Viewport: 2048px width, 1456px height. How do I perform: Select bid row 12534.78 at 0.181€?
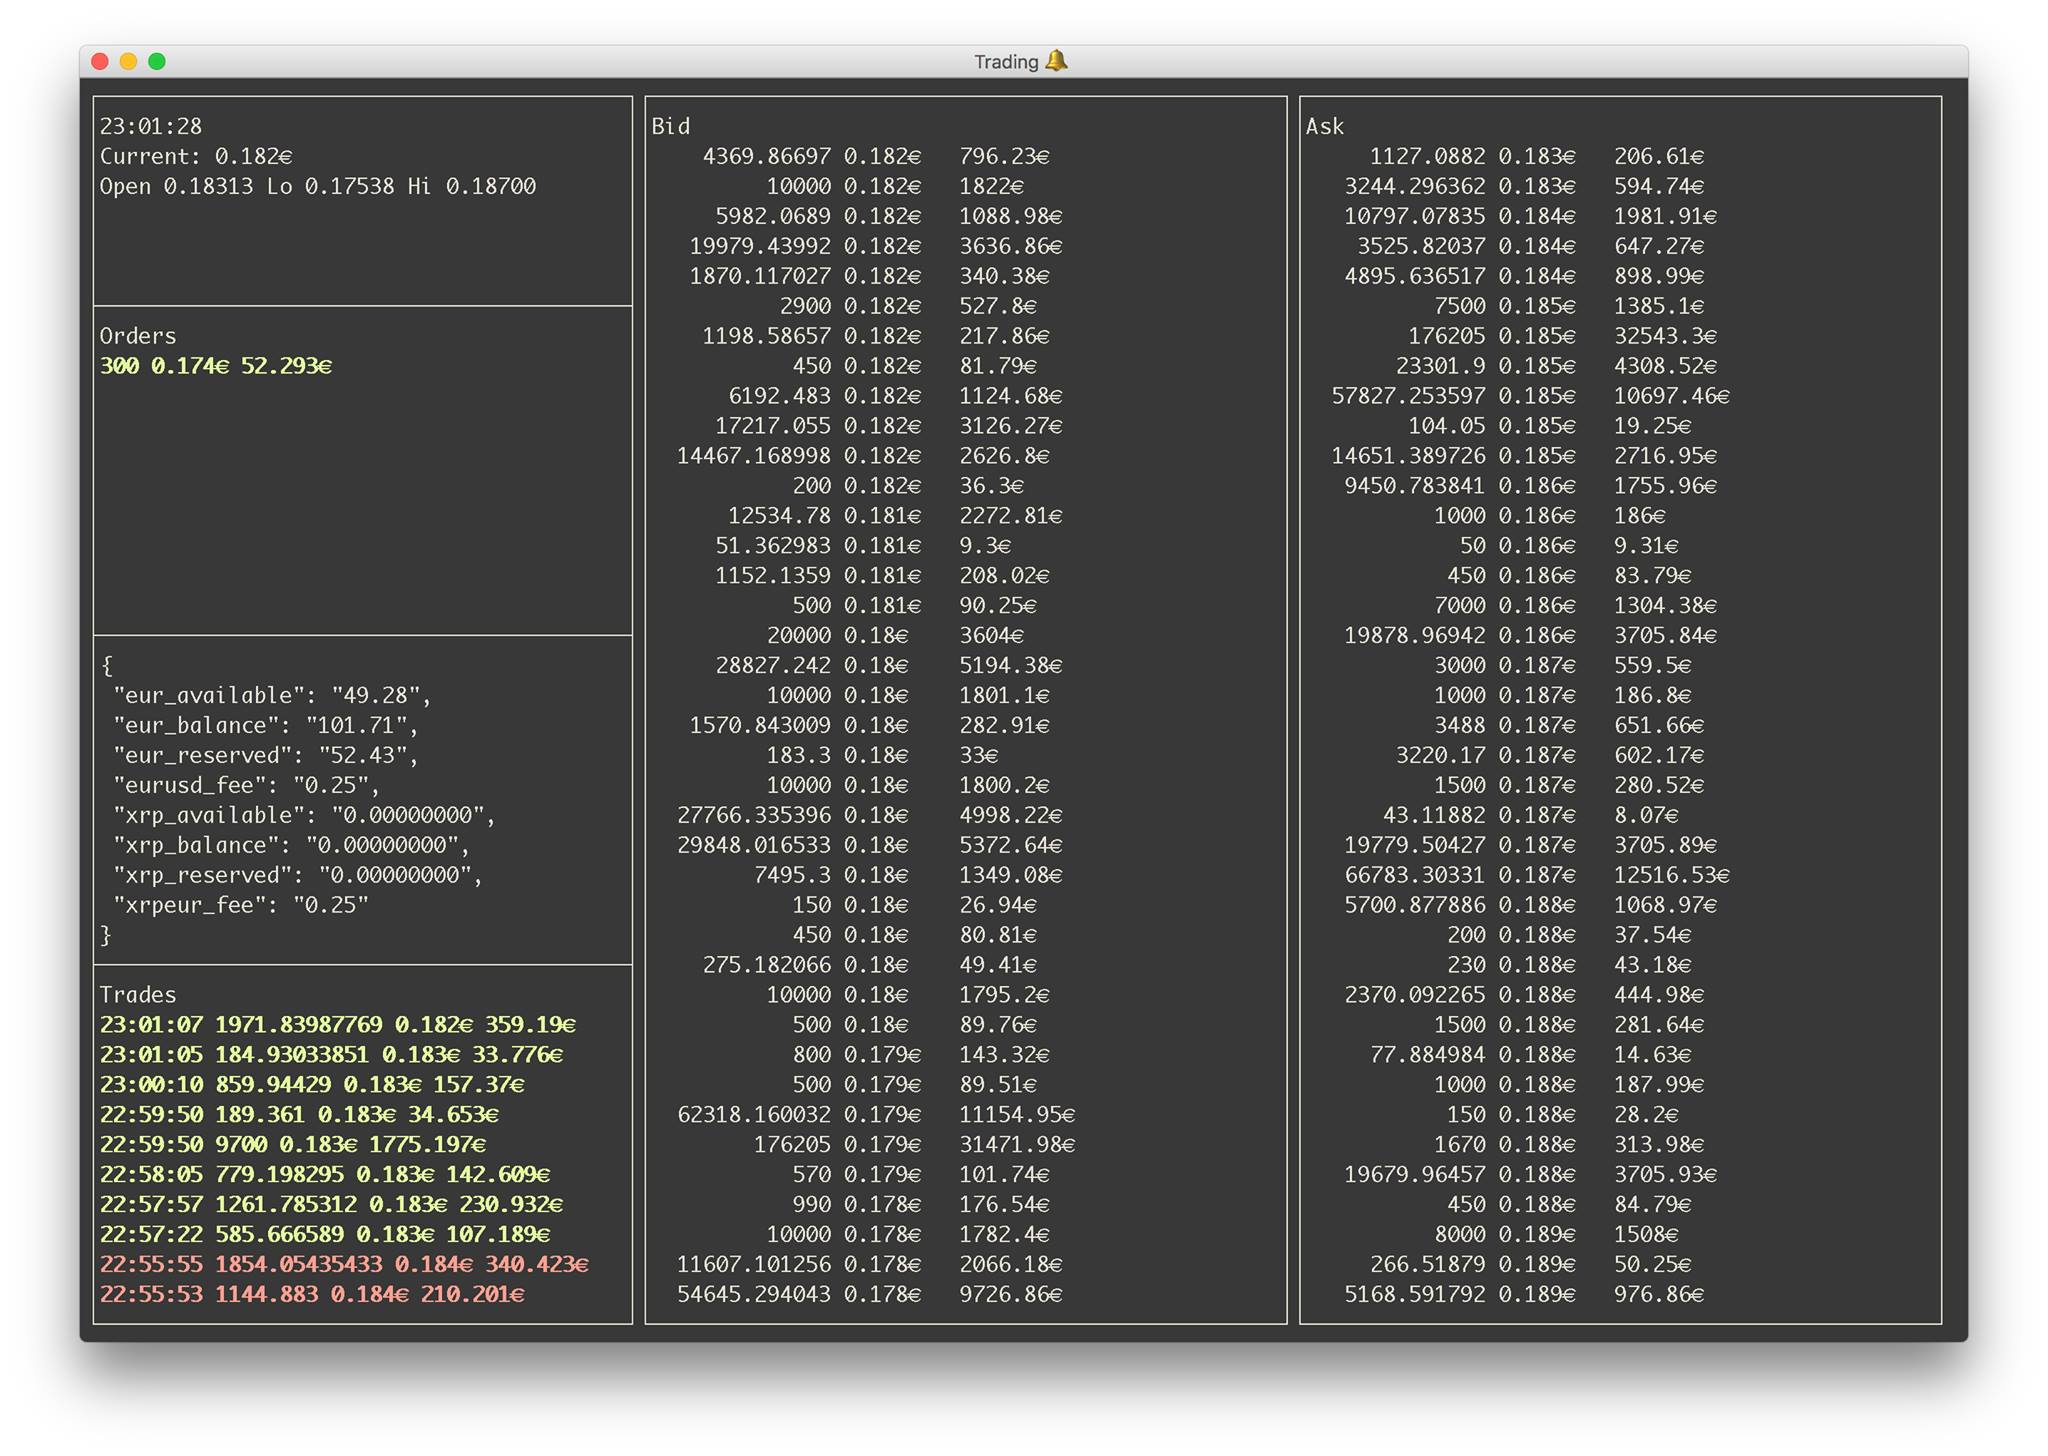click(895, 516)
